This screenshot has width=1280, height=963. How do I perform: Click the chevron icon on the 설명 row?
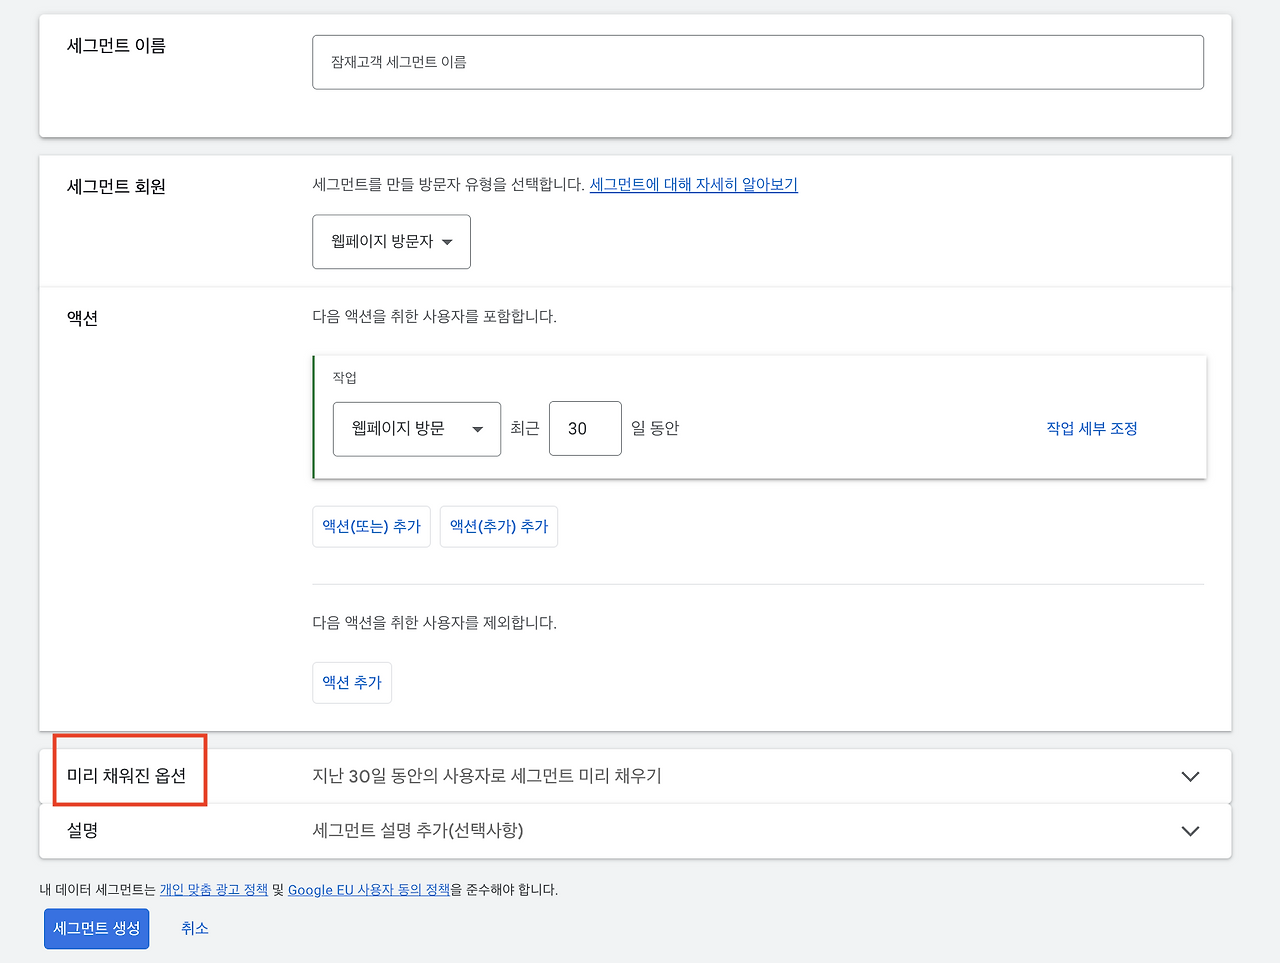click(x=1189, y=831)
